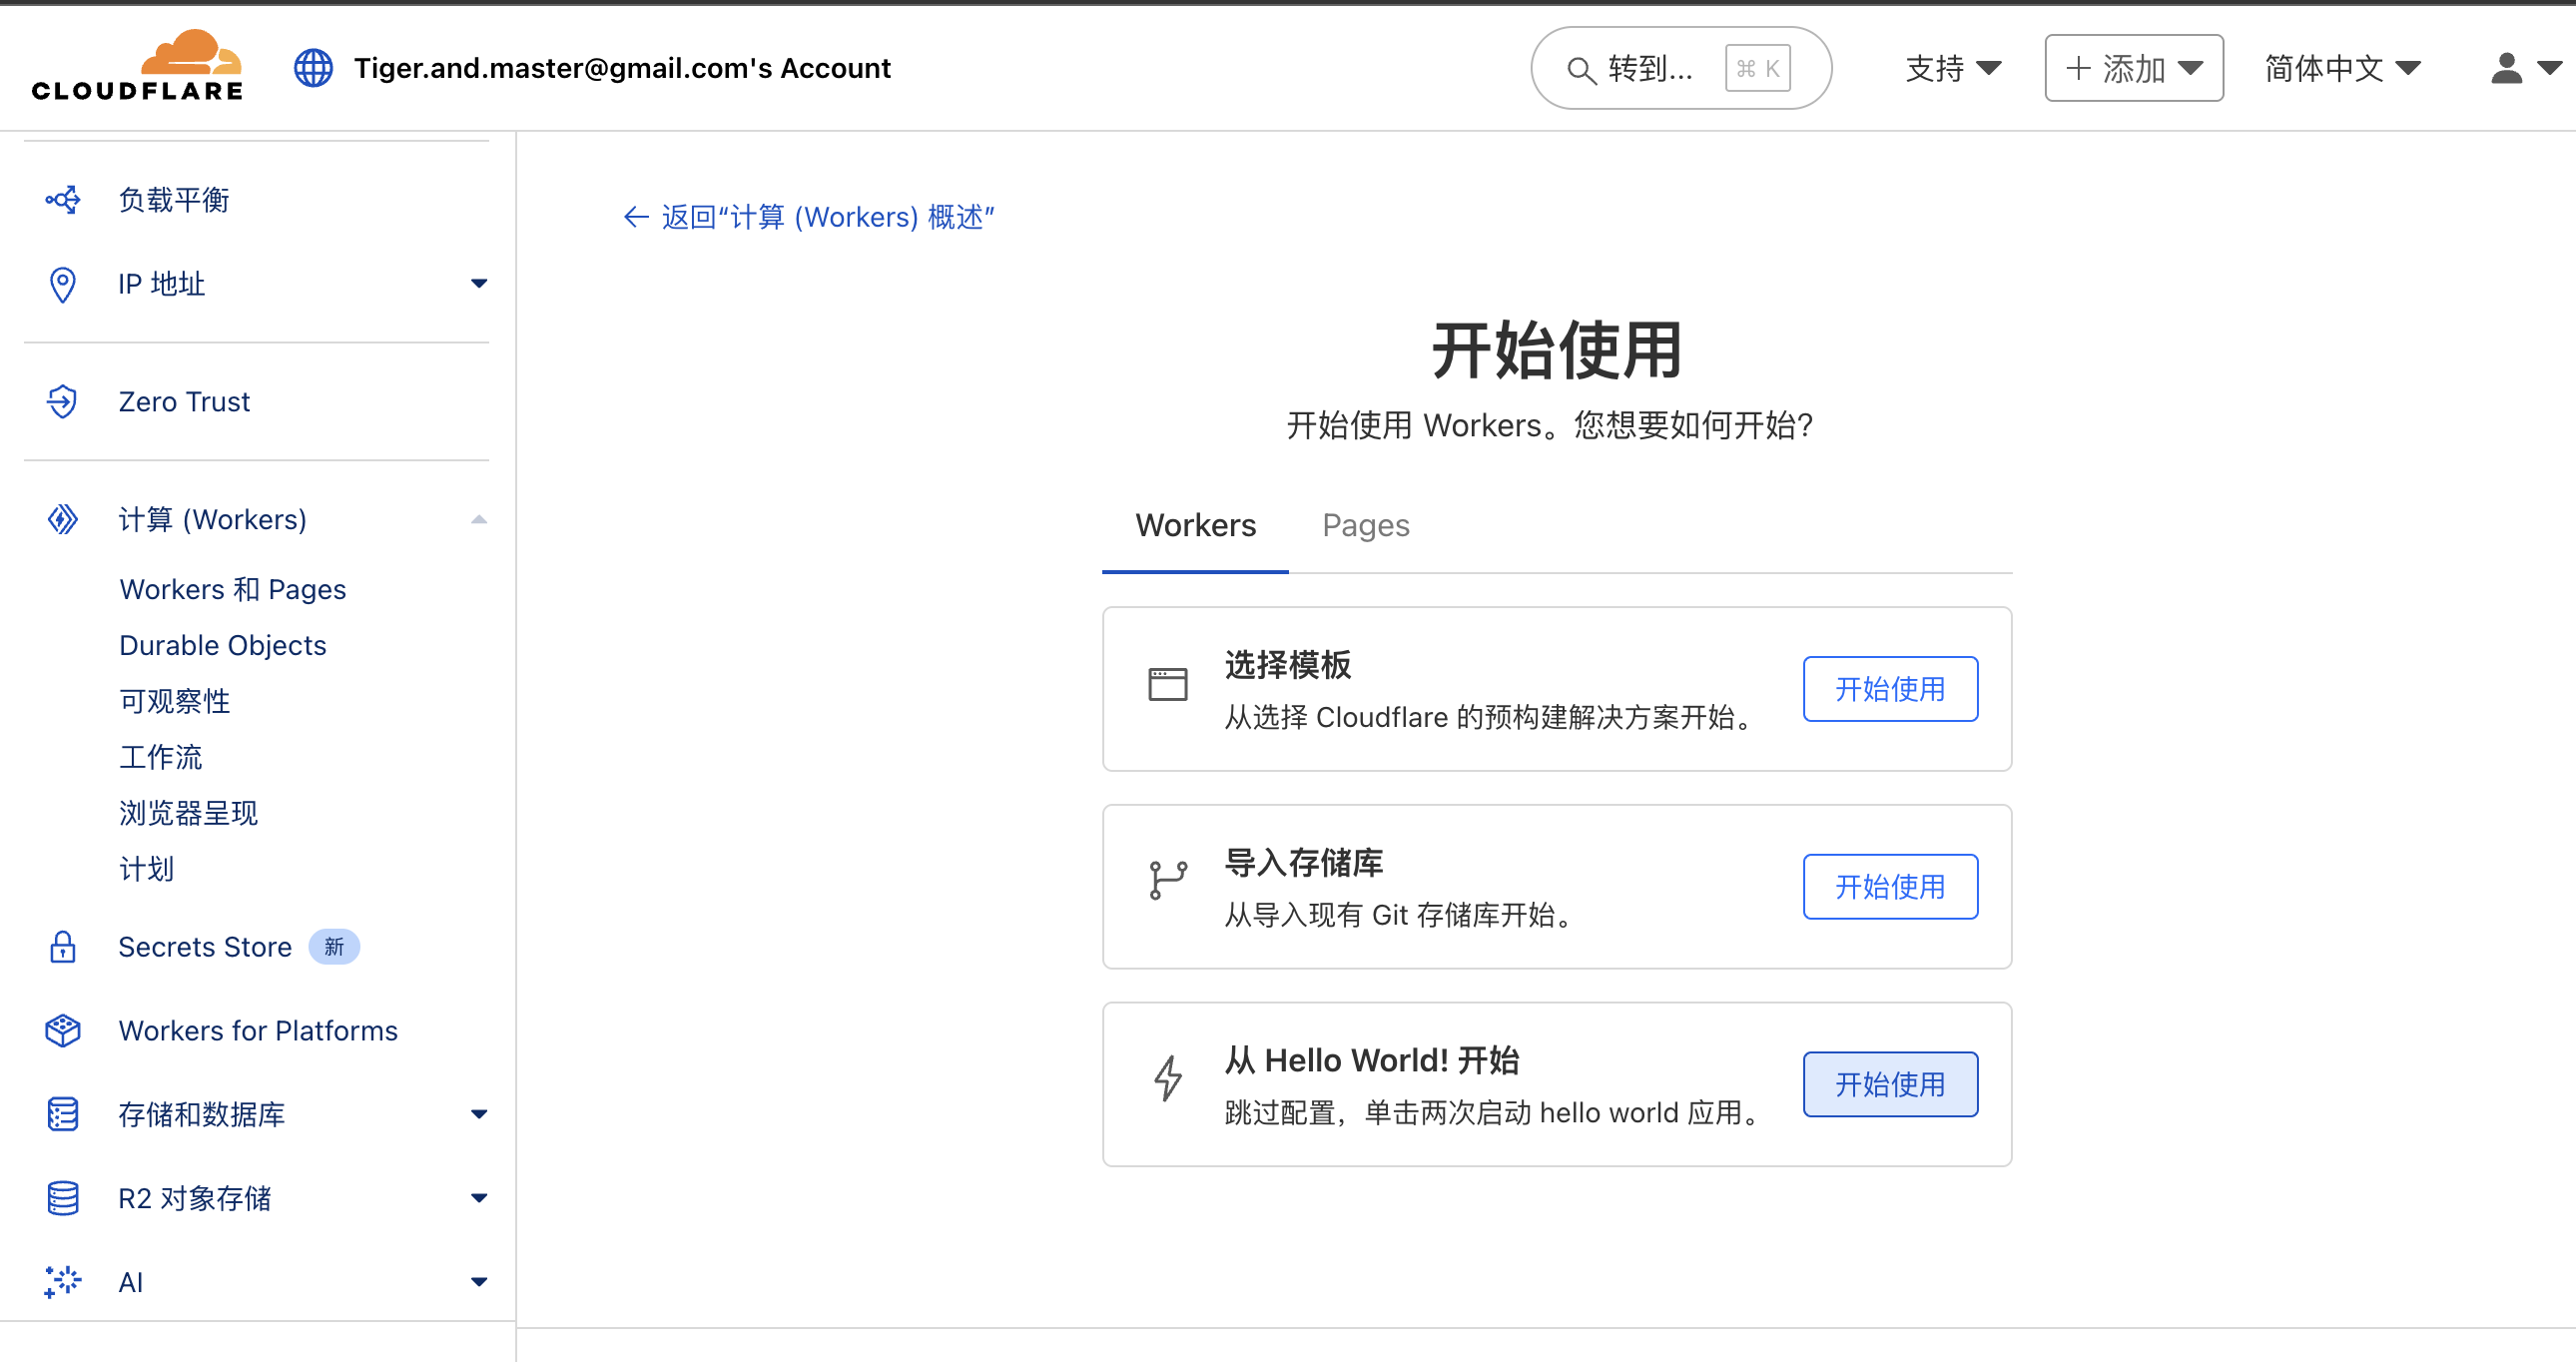Viewport: 2576px width, 1362px height.
Task: Open 可观察性 menu item
Action: [174, 701]
